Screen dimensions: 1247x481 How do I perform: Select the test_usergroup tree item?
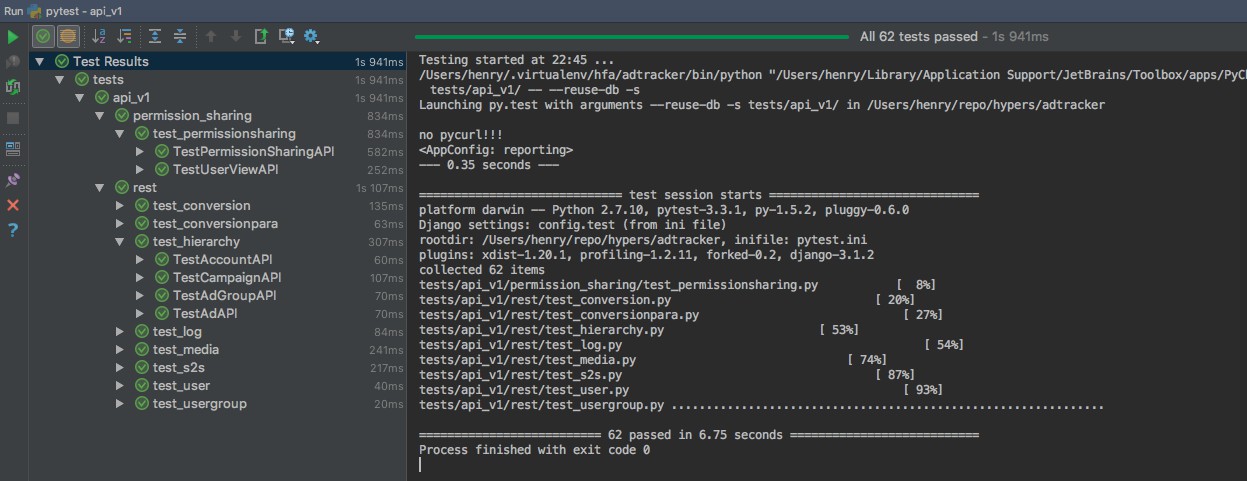[x=199, y=404]
